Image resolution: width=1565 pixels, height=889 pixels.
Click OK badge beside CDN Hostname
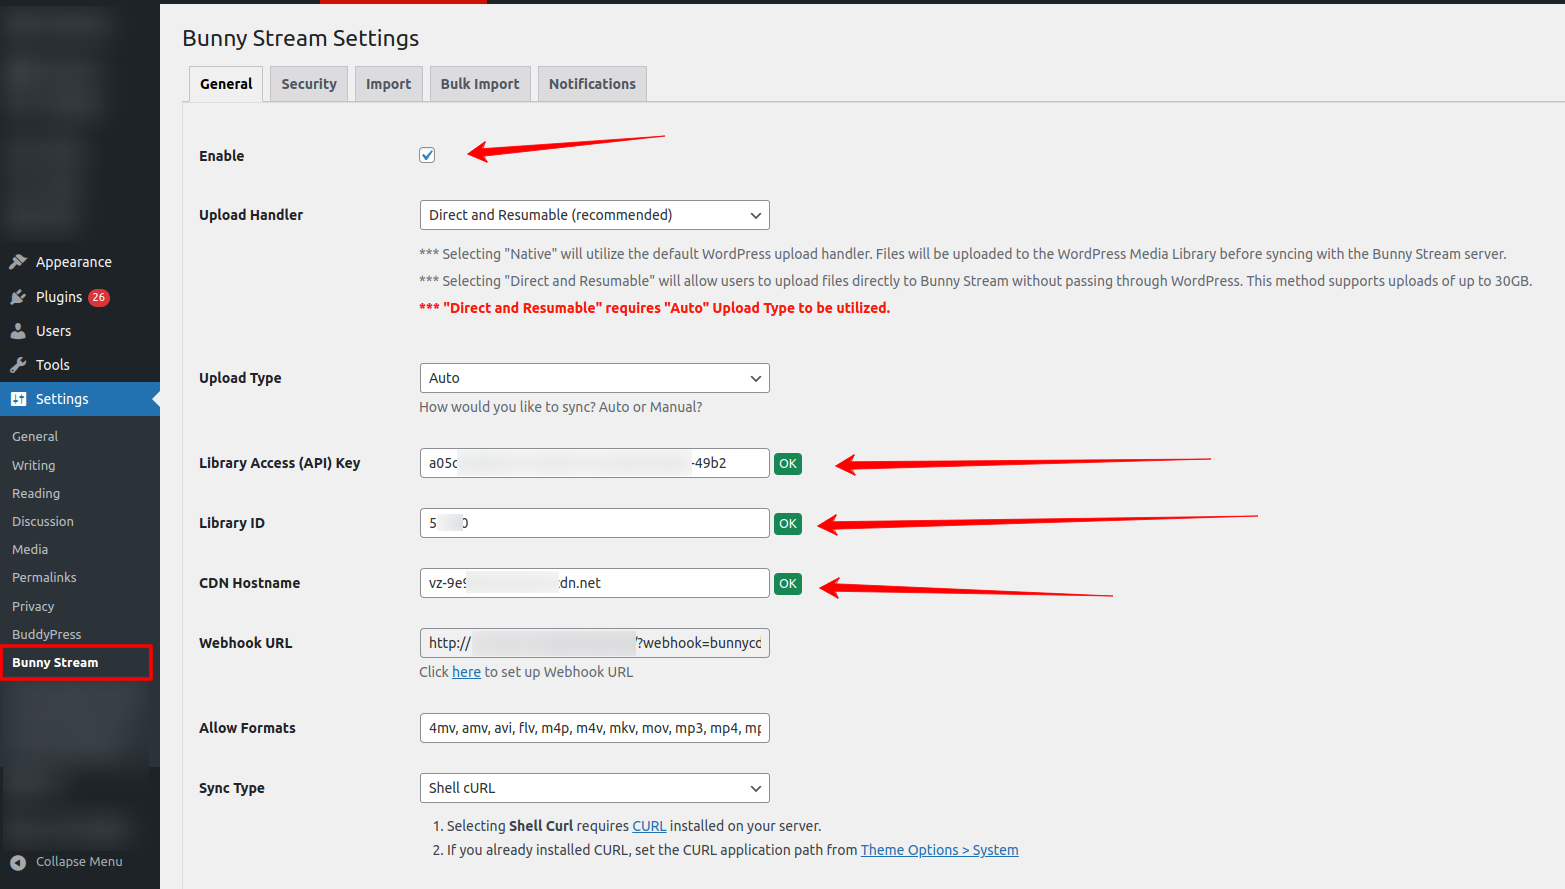[788, 584]
